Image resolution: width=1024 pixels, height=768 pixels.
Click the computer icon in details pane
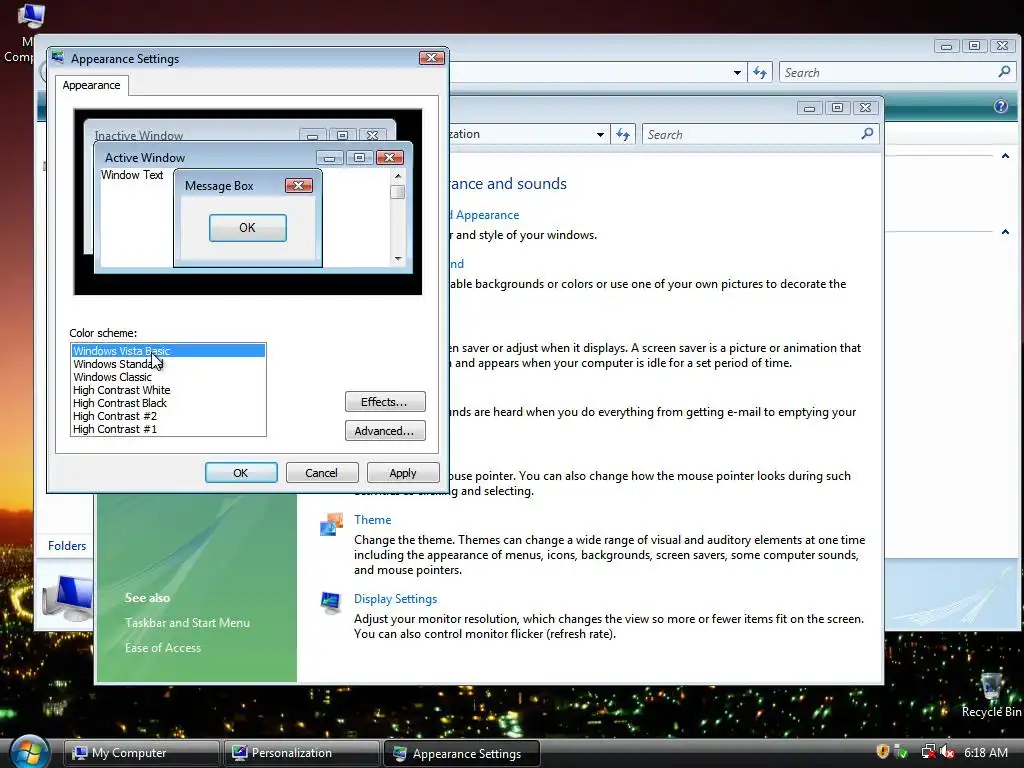[68, 598]
